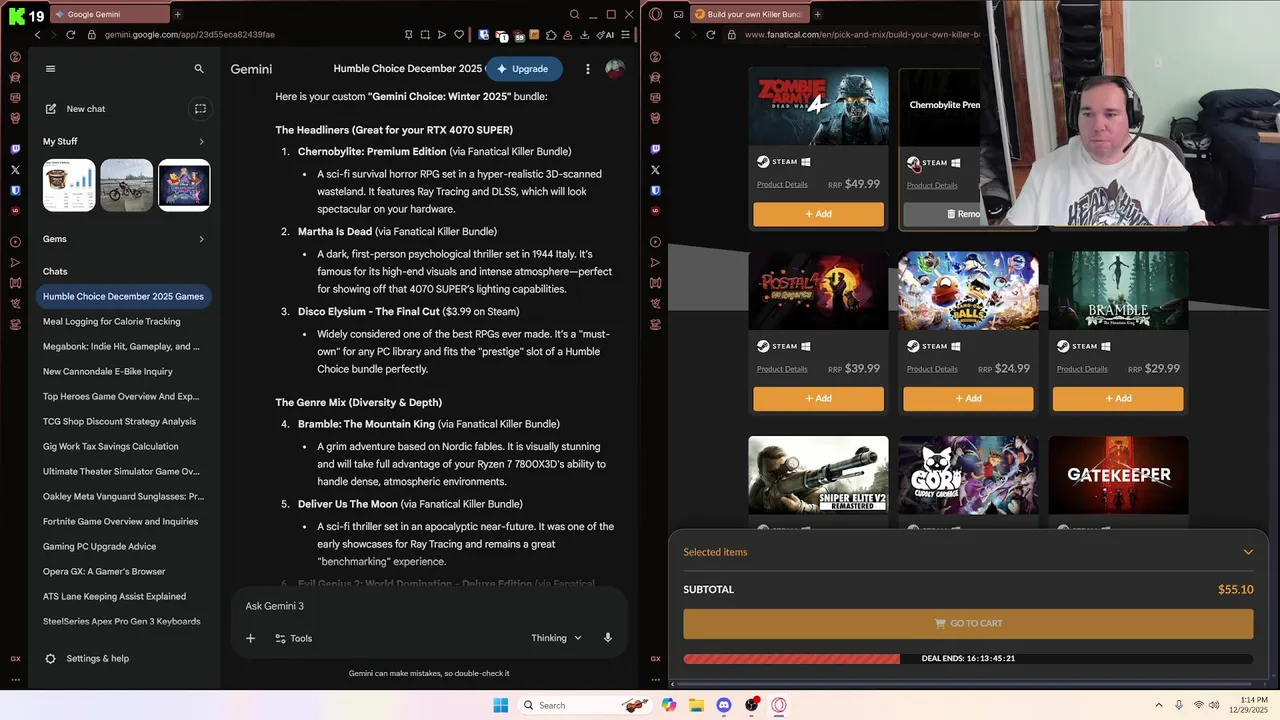Open Twitch in left window sidebar
Image resolution: width=1280 pixels, height=720 pixels.
(x=15, y=149)
